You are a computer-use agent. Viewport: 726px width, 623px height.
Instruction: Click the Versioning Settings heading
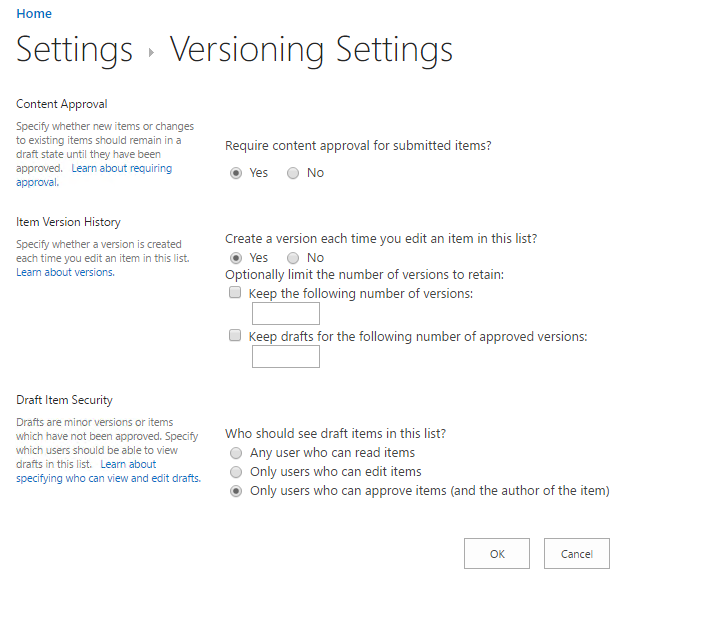coord(311,49)
